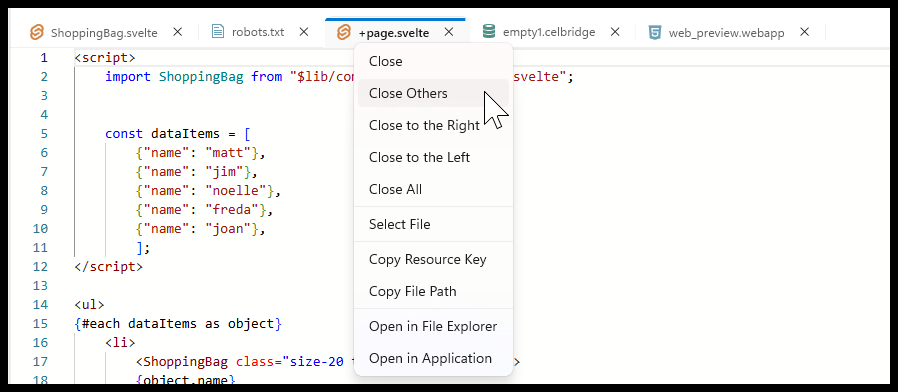Click the Svelte icon on ShoppingBag.svelte tab
The width and height of the screenshot is (898, 392).
point(37,32)
